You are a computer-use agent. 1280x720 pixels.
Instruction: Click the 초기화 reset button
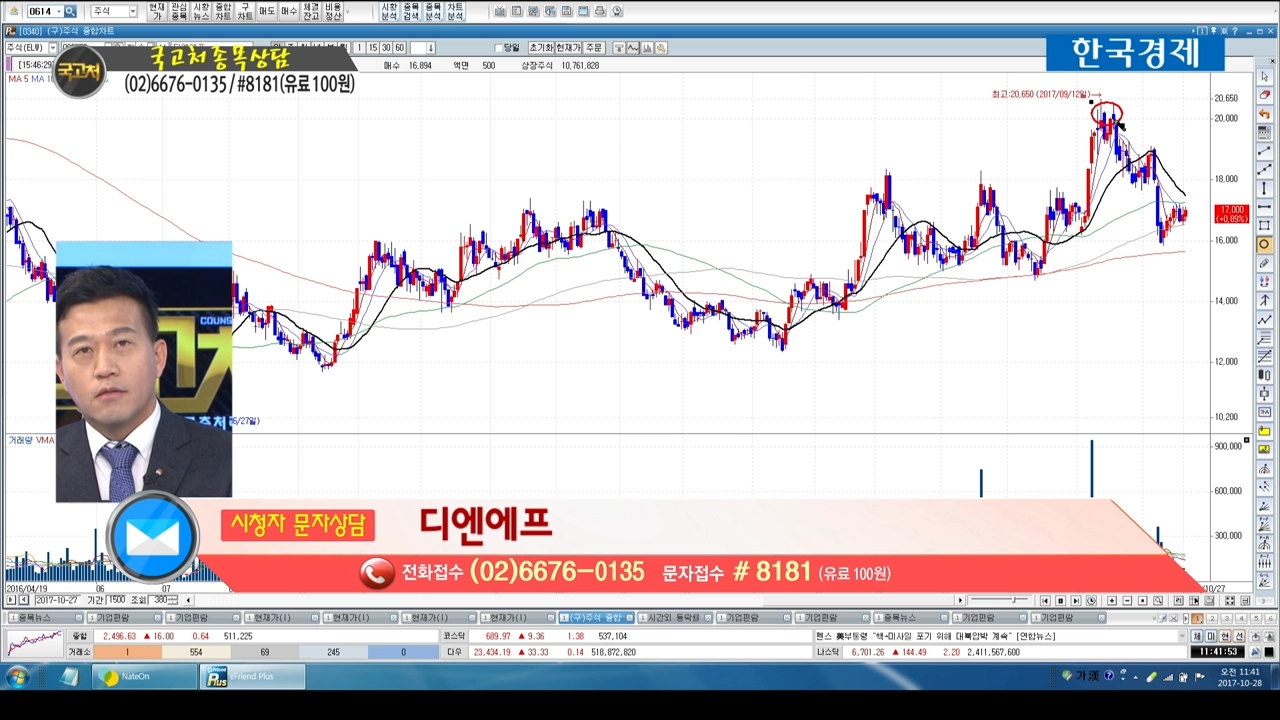(x=540, y=48)
